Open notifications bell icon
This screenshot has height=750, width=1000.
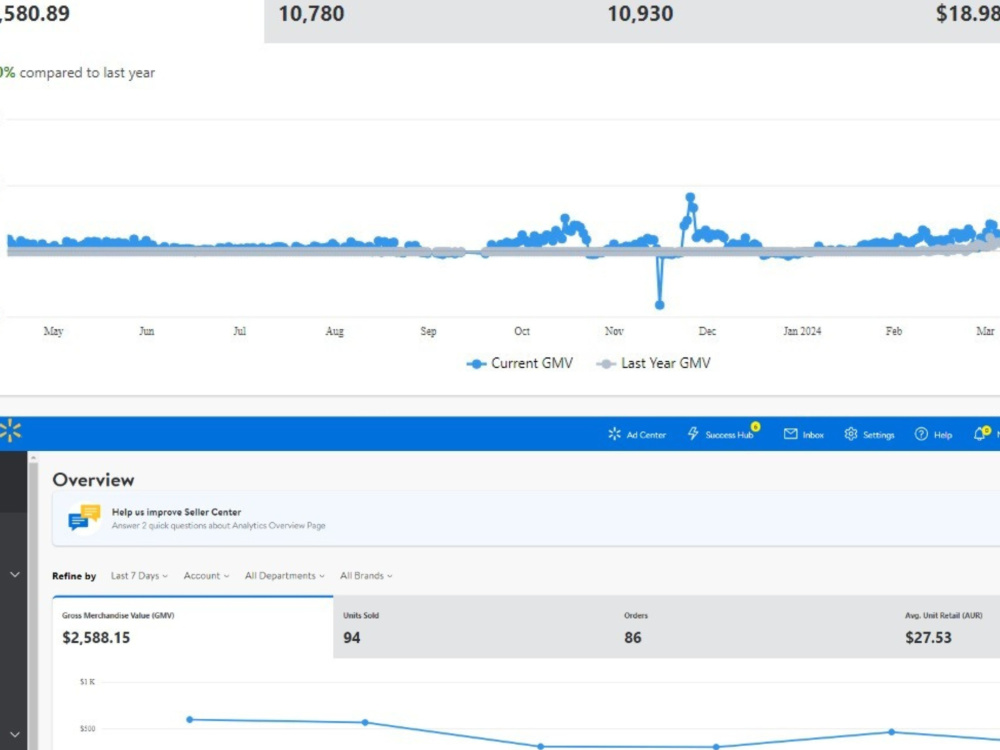980,434
